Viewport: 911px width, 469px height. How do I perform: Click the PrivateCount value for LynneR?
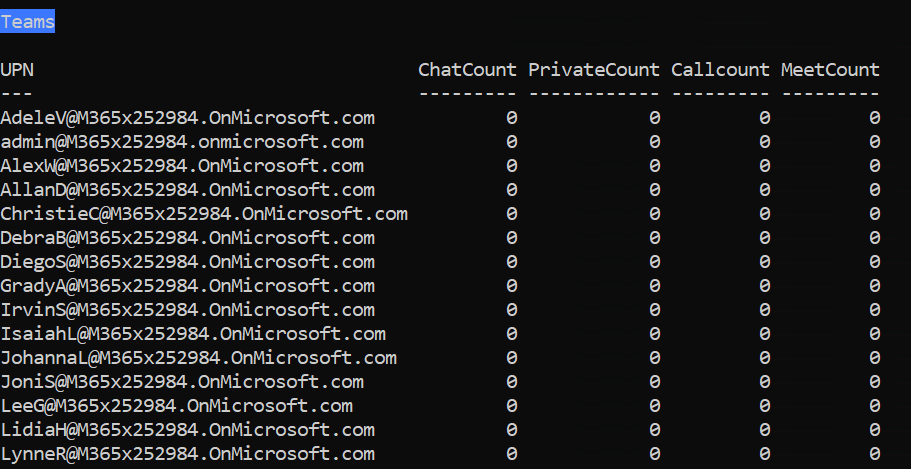click(x=655, y=454)
